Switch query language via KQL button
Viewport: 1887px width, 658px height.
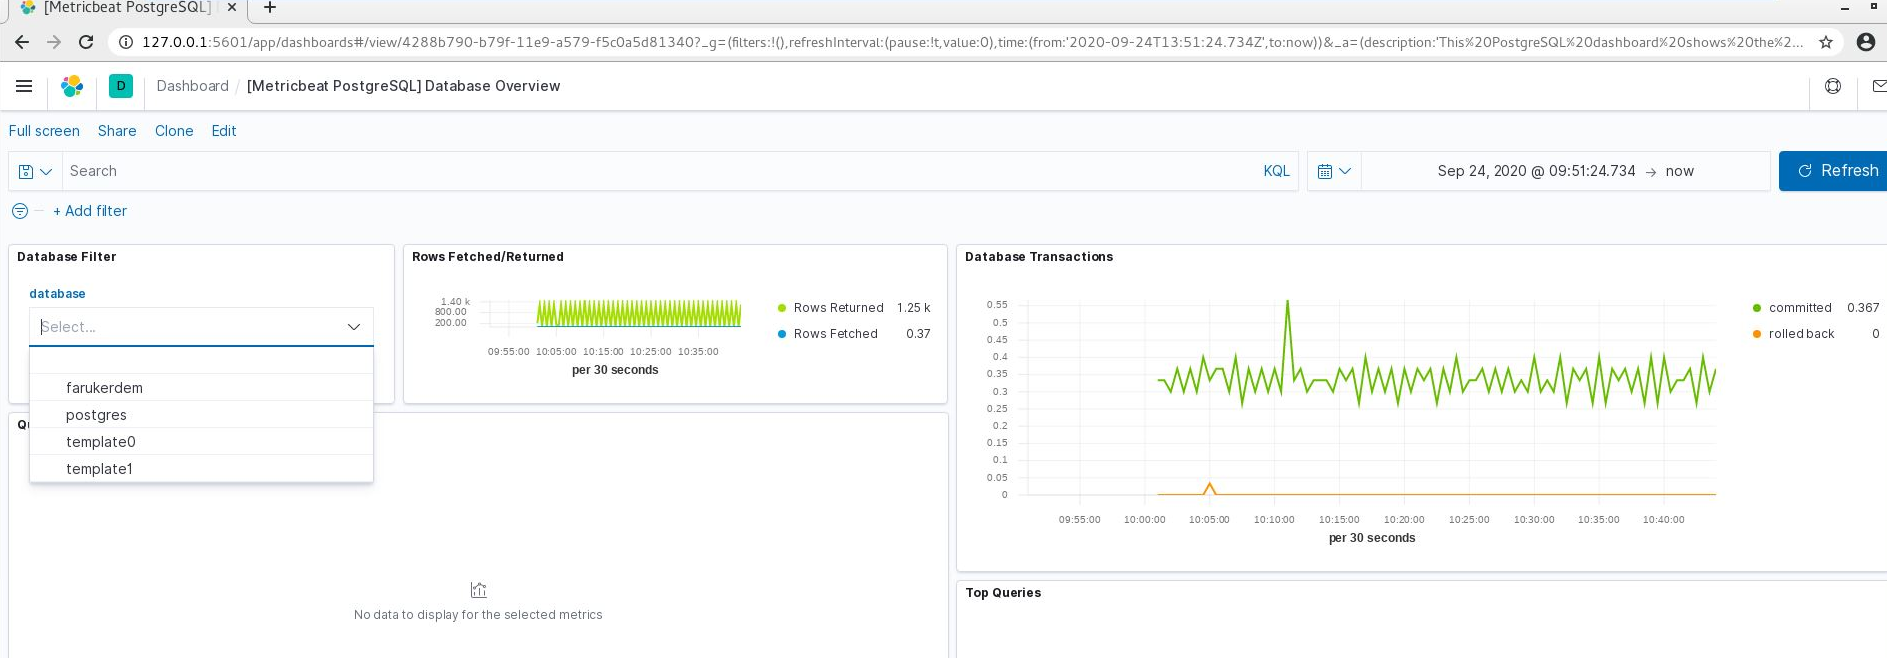coord(1276,171)
